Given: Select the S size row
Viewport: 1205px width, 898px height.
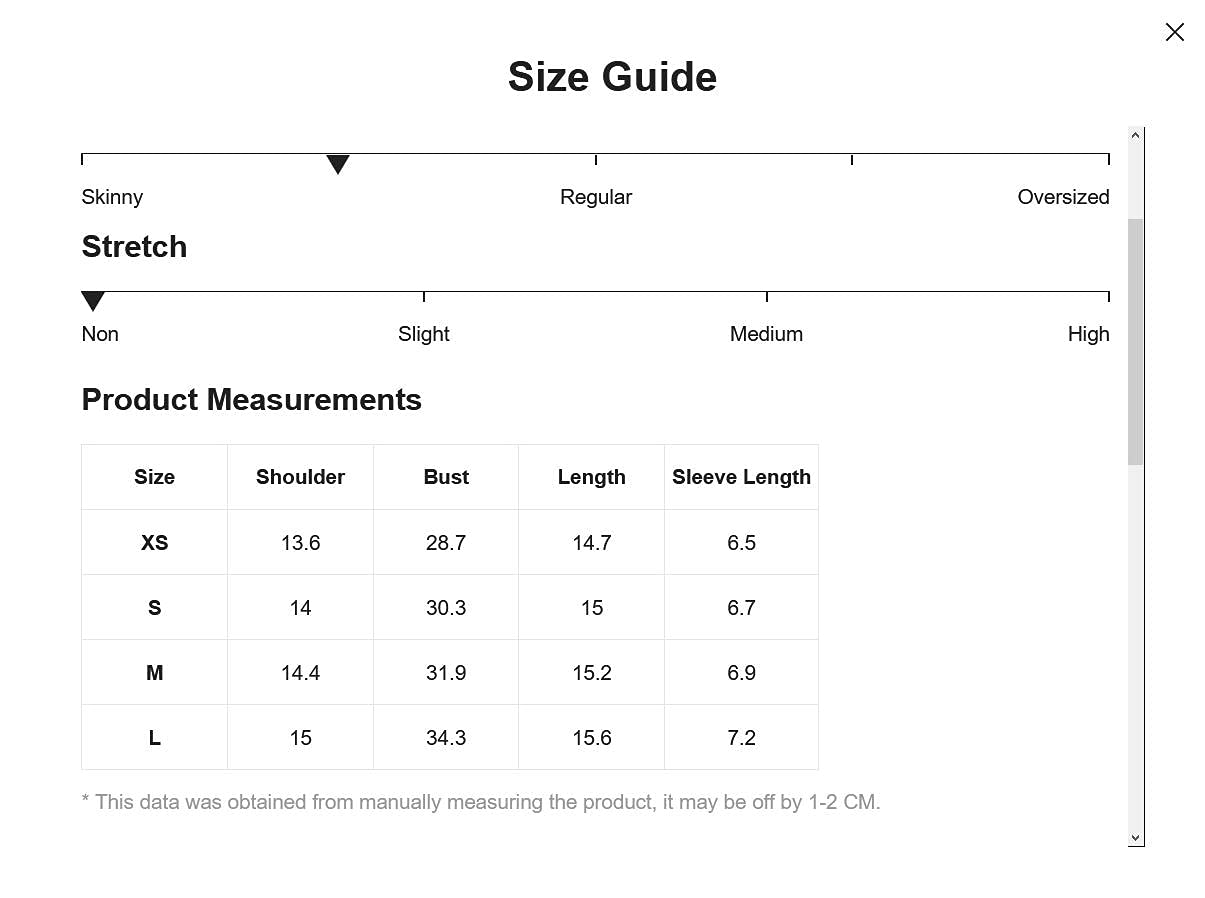Looking at the screenshot, I should click(154, 608).
